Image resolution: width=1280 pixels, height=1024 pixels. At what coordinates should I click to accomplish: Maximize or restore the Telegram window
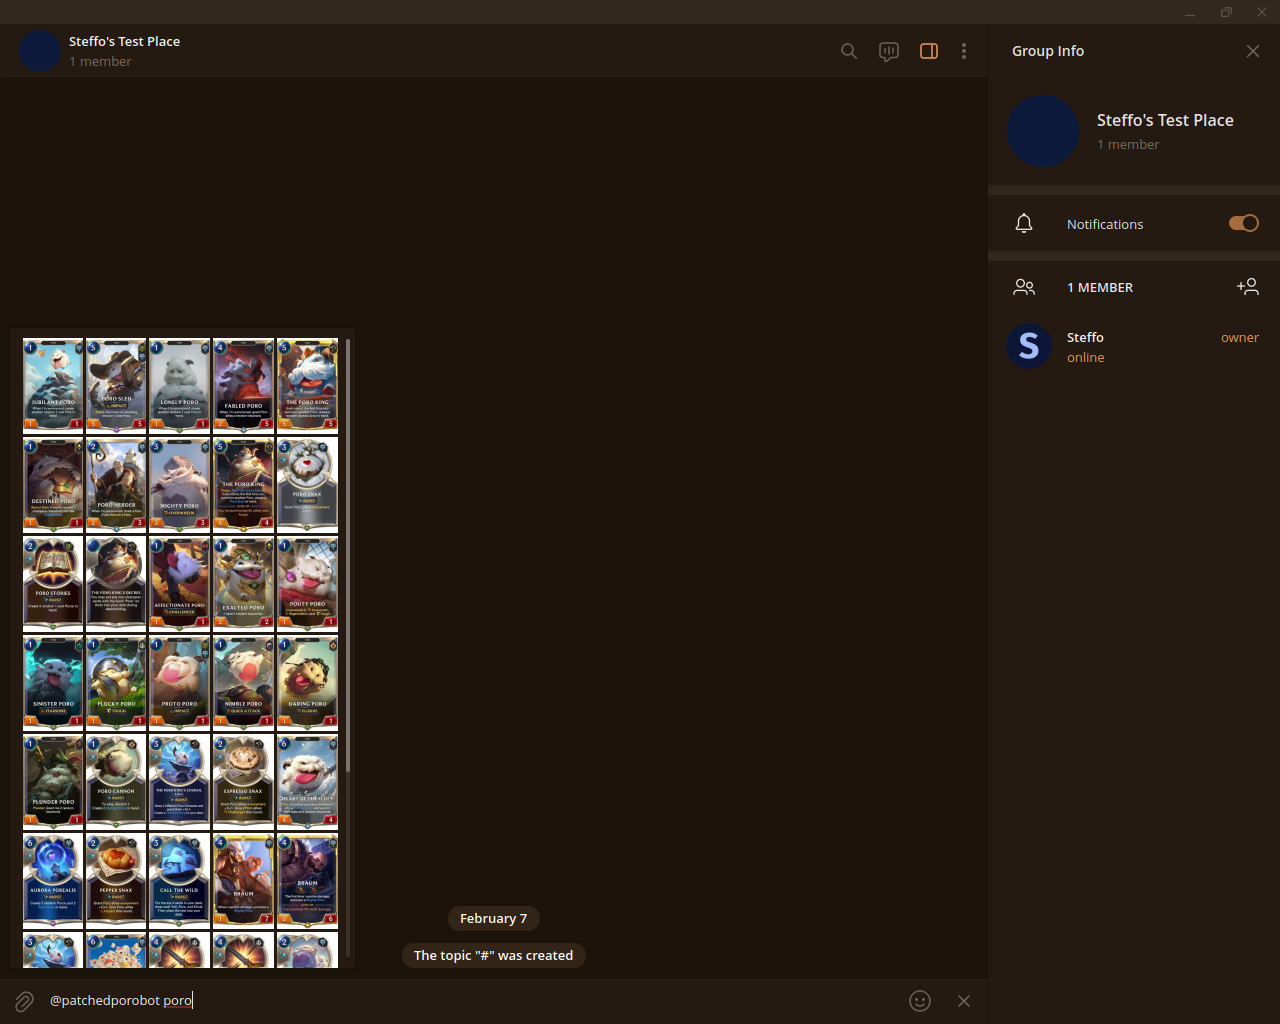pyautogui.click(x=1226, y=12)
